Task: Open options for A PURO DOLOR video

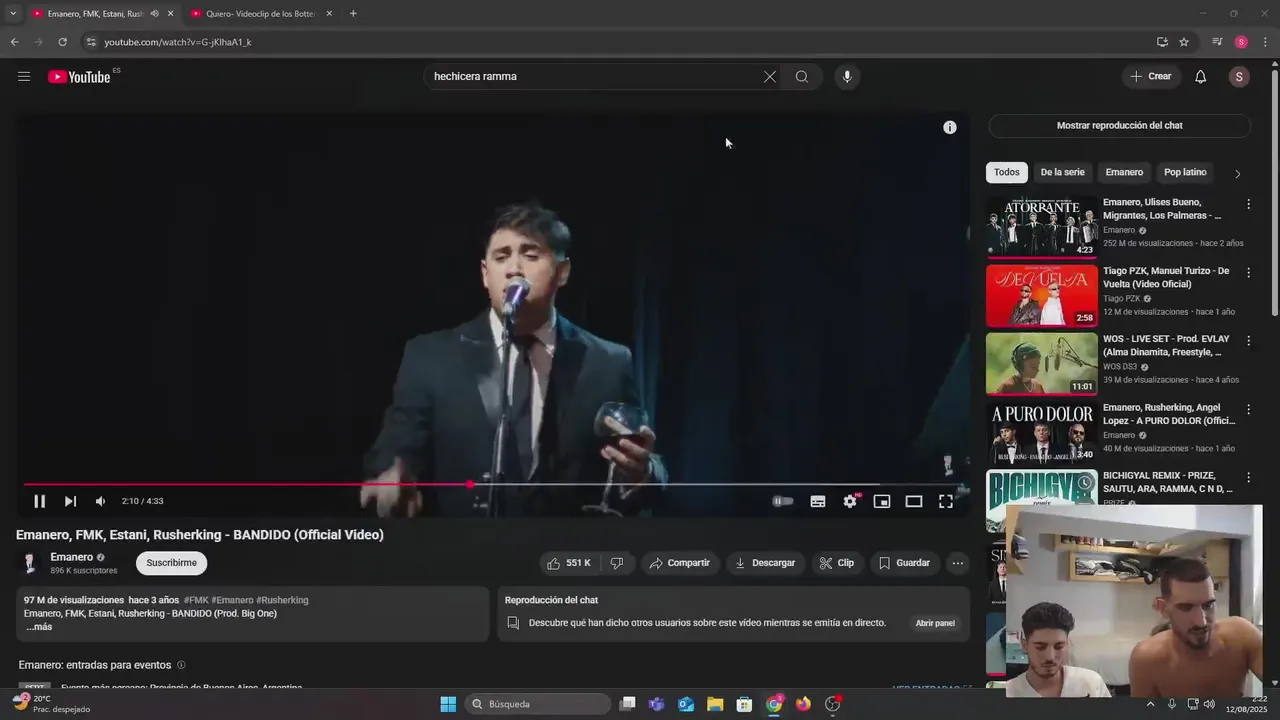Action: tap(1248, 409)
